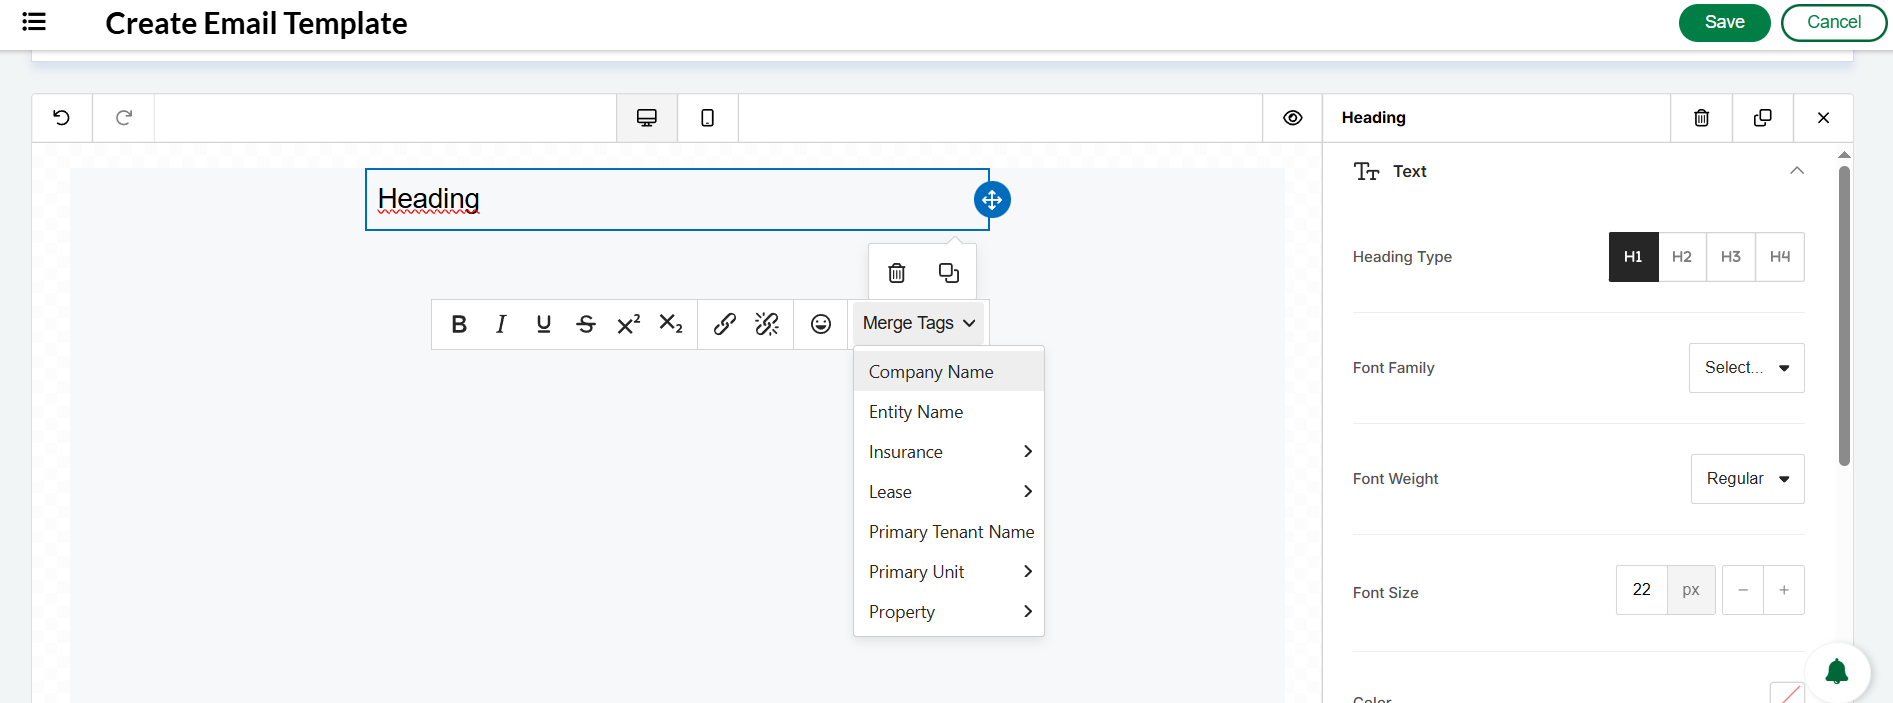Toggle the Merge Tags dropdown
1893x703 pixels.
(919, 323)
